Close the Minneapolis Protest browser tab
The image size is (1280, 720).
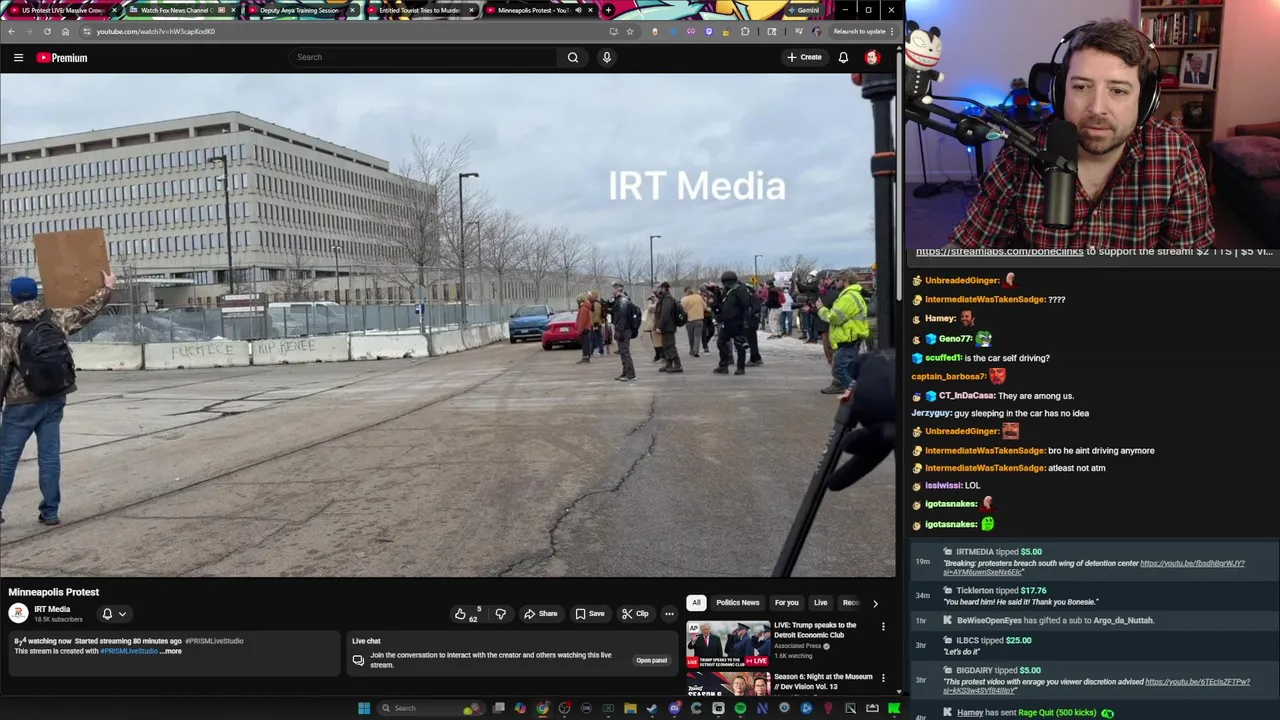(590, 10)
